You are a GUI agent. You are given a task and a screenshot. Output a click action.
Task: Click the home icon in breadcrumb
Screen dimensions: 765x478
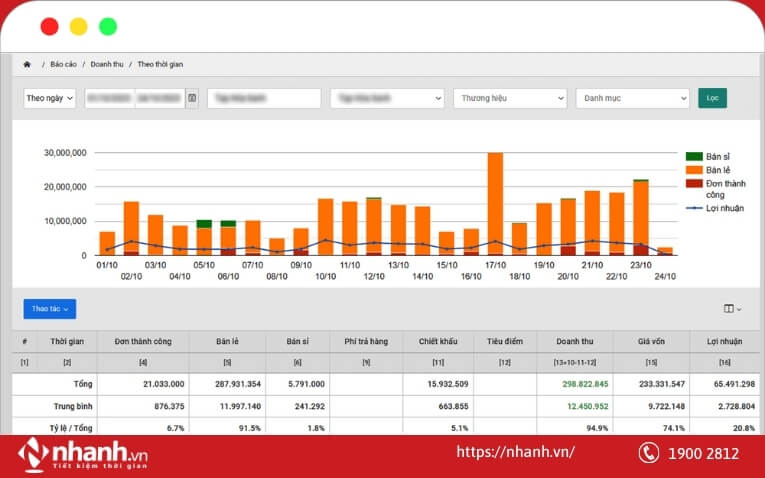point(27,64)
